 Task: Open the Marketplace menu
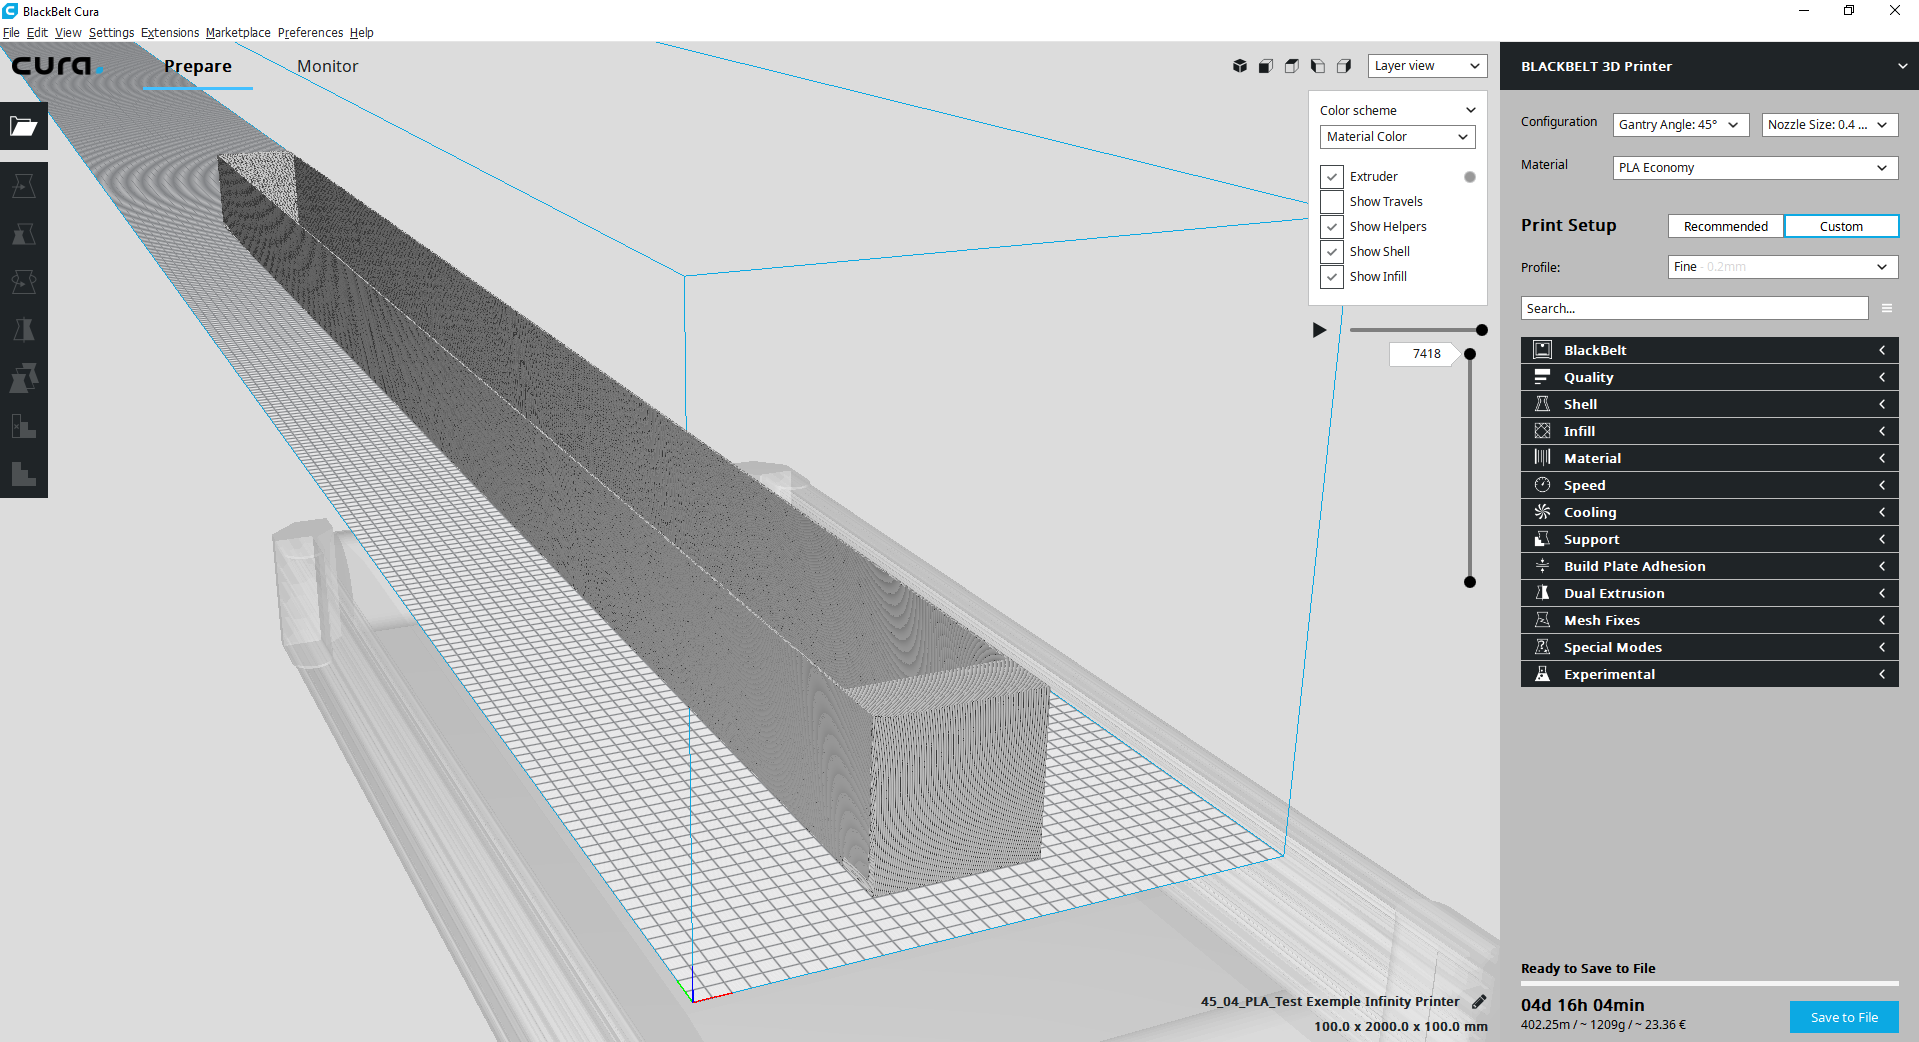tap(238, 33)
